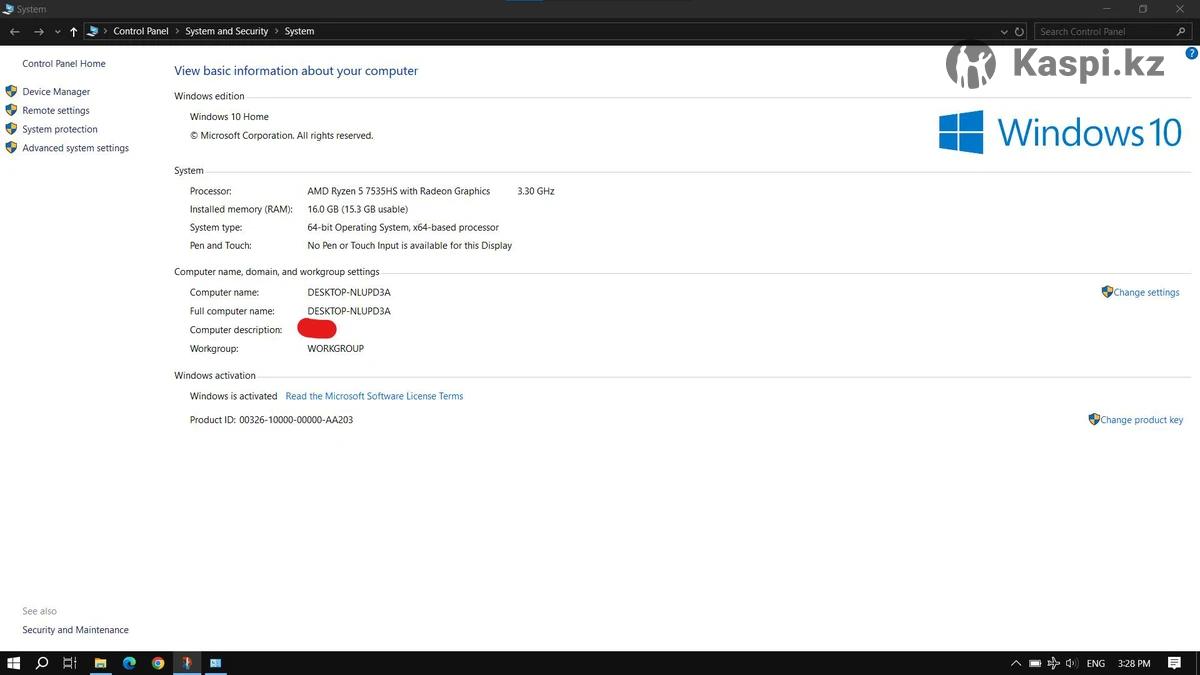Viewport: 1200px width, 675px height.
Task: Switch input language ENG
Action: 1096,663
